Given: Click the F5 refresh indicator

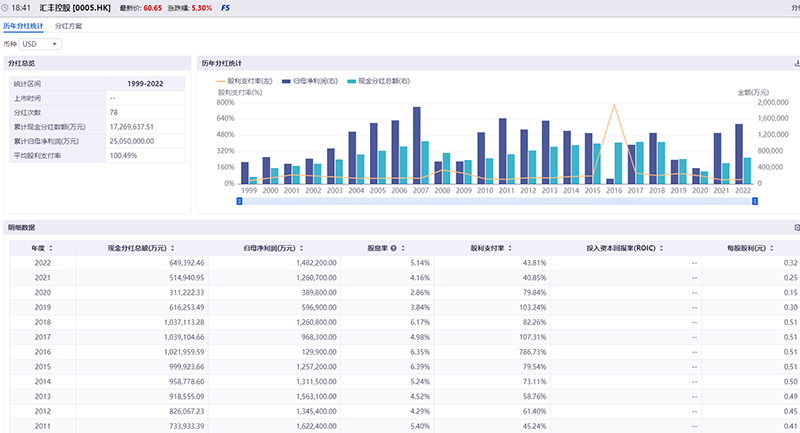Looking at the screenshot, I should coord(224,7).
